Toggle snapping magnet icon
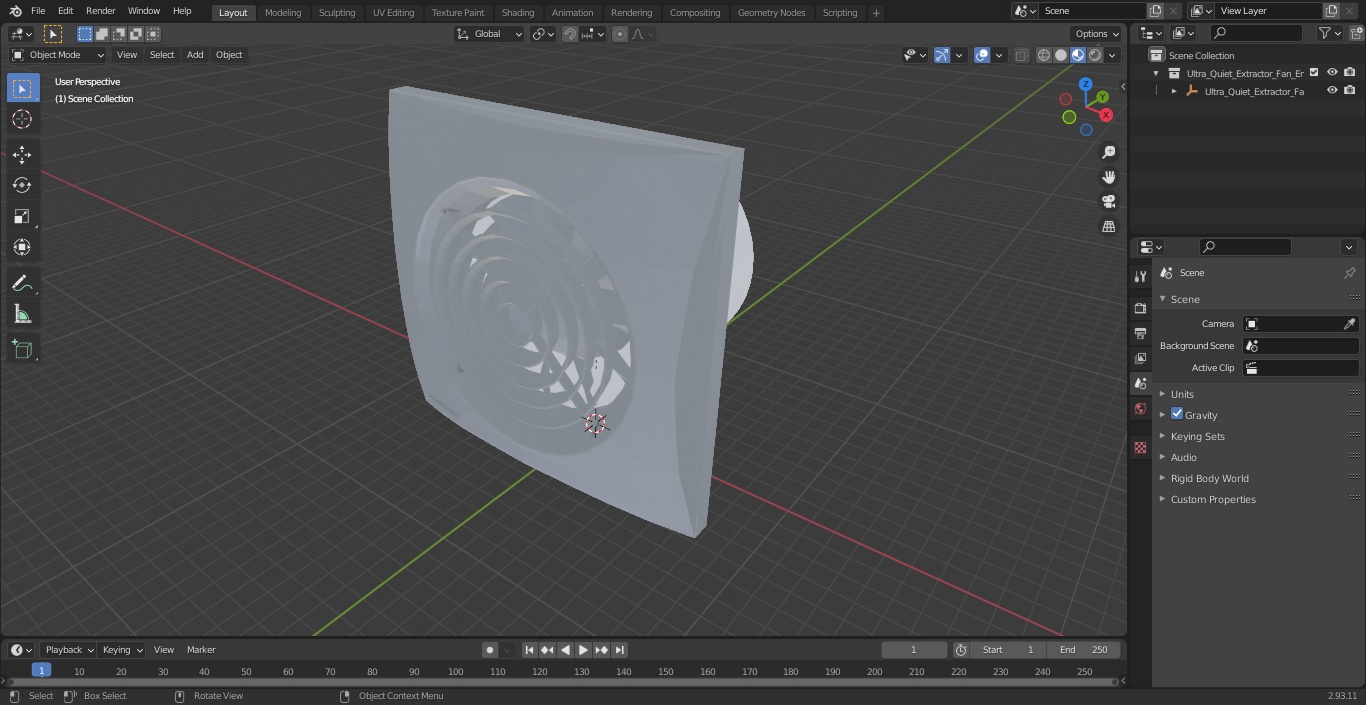Image resolution: width=1366 pixels, height=705 pixels. click(x=570, y=34)
